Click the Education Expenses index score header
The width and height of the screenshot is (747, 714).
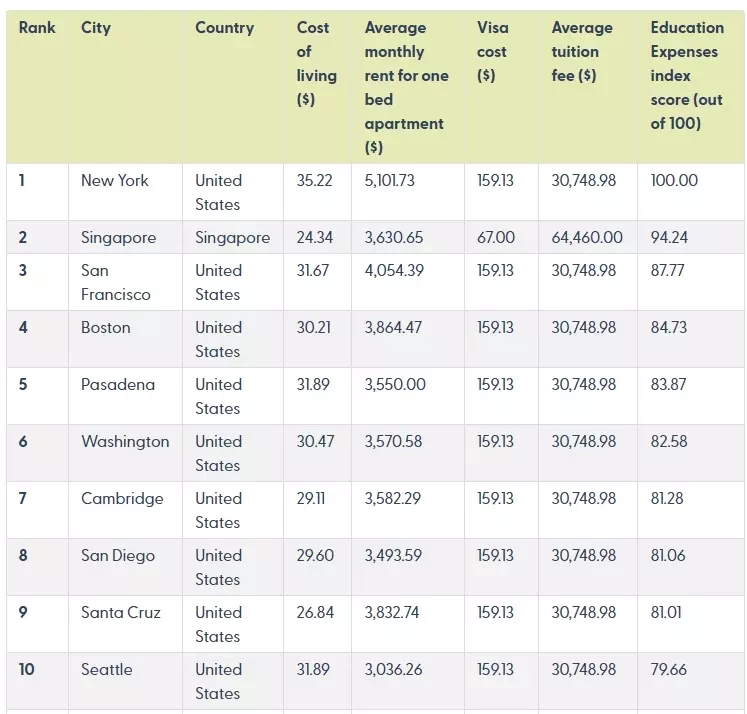[687, 75]
